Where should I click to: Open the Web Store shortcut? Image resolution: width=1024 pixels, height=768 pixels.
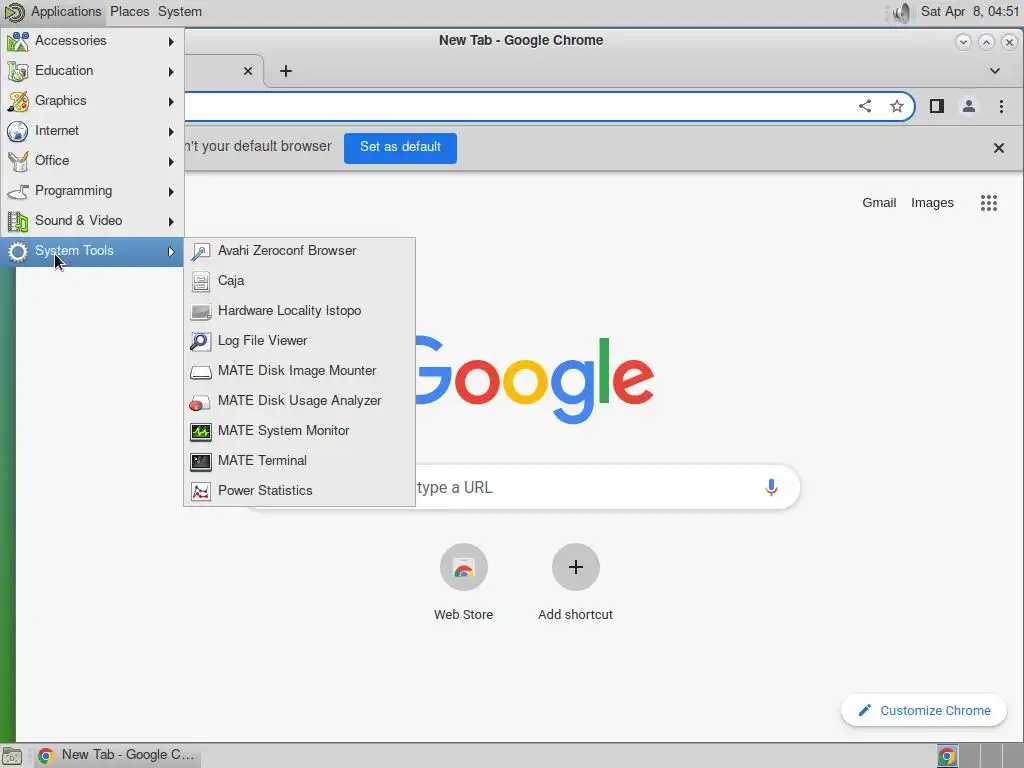[464, 583]
